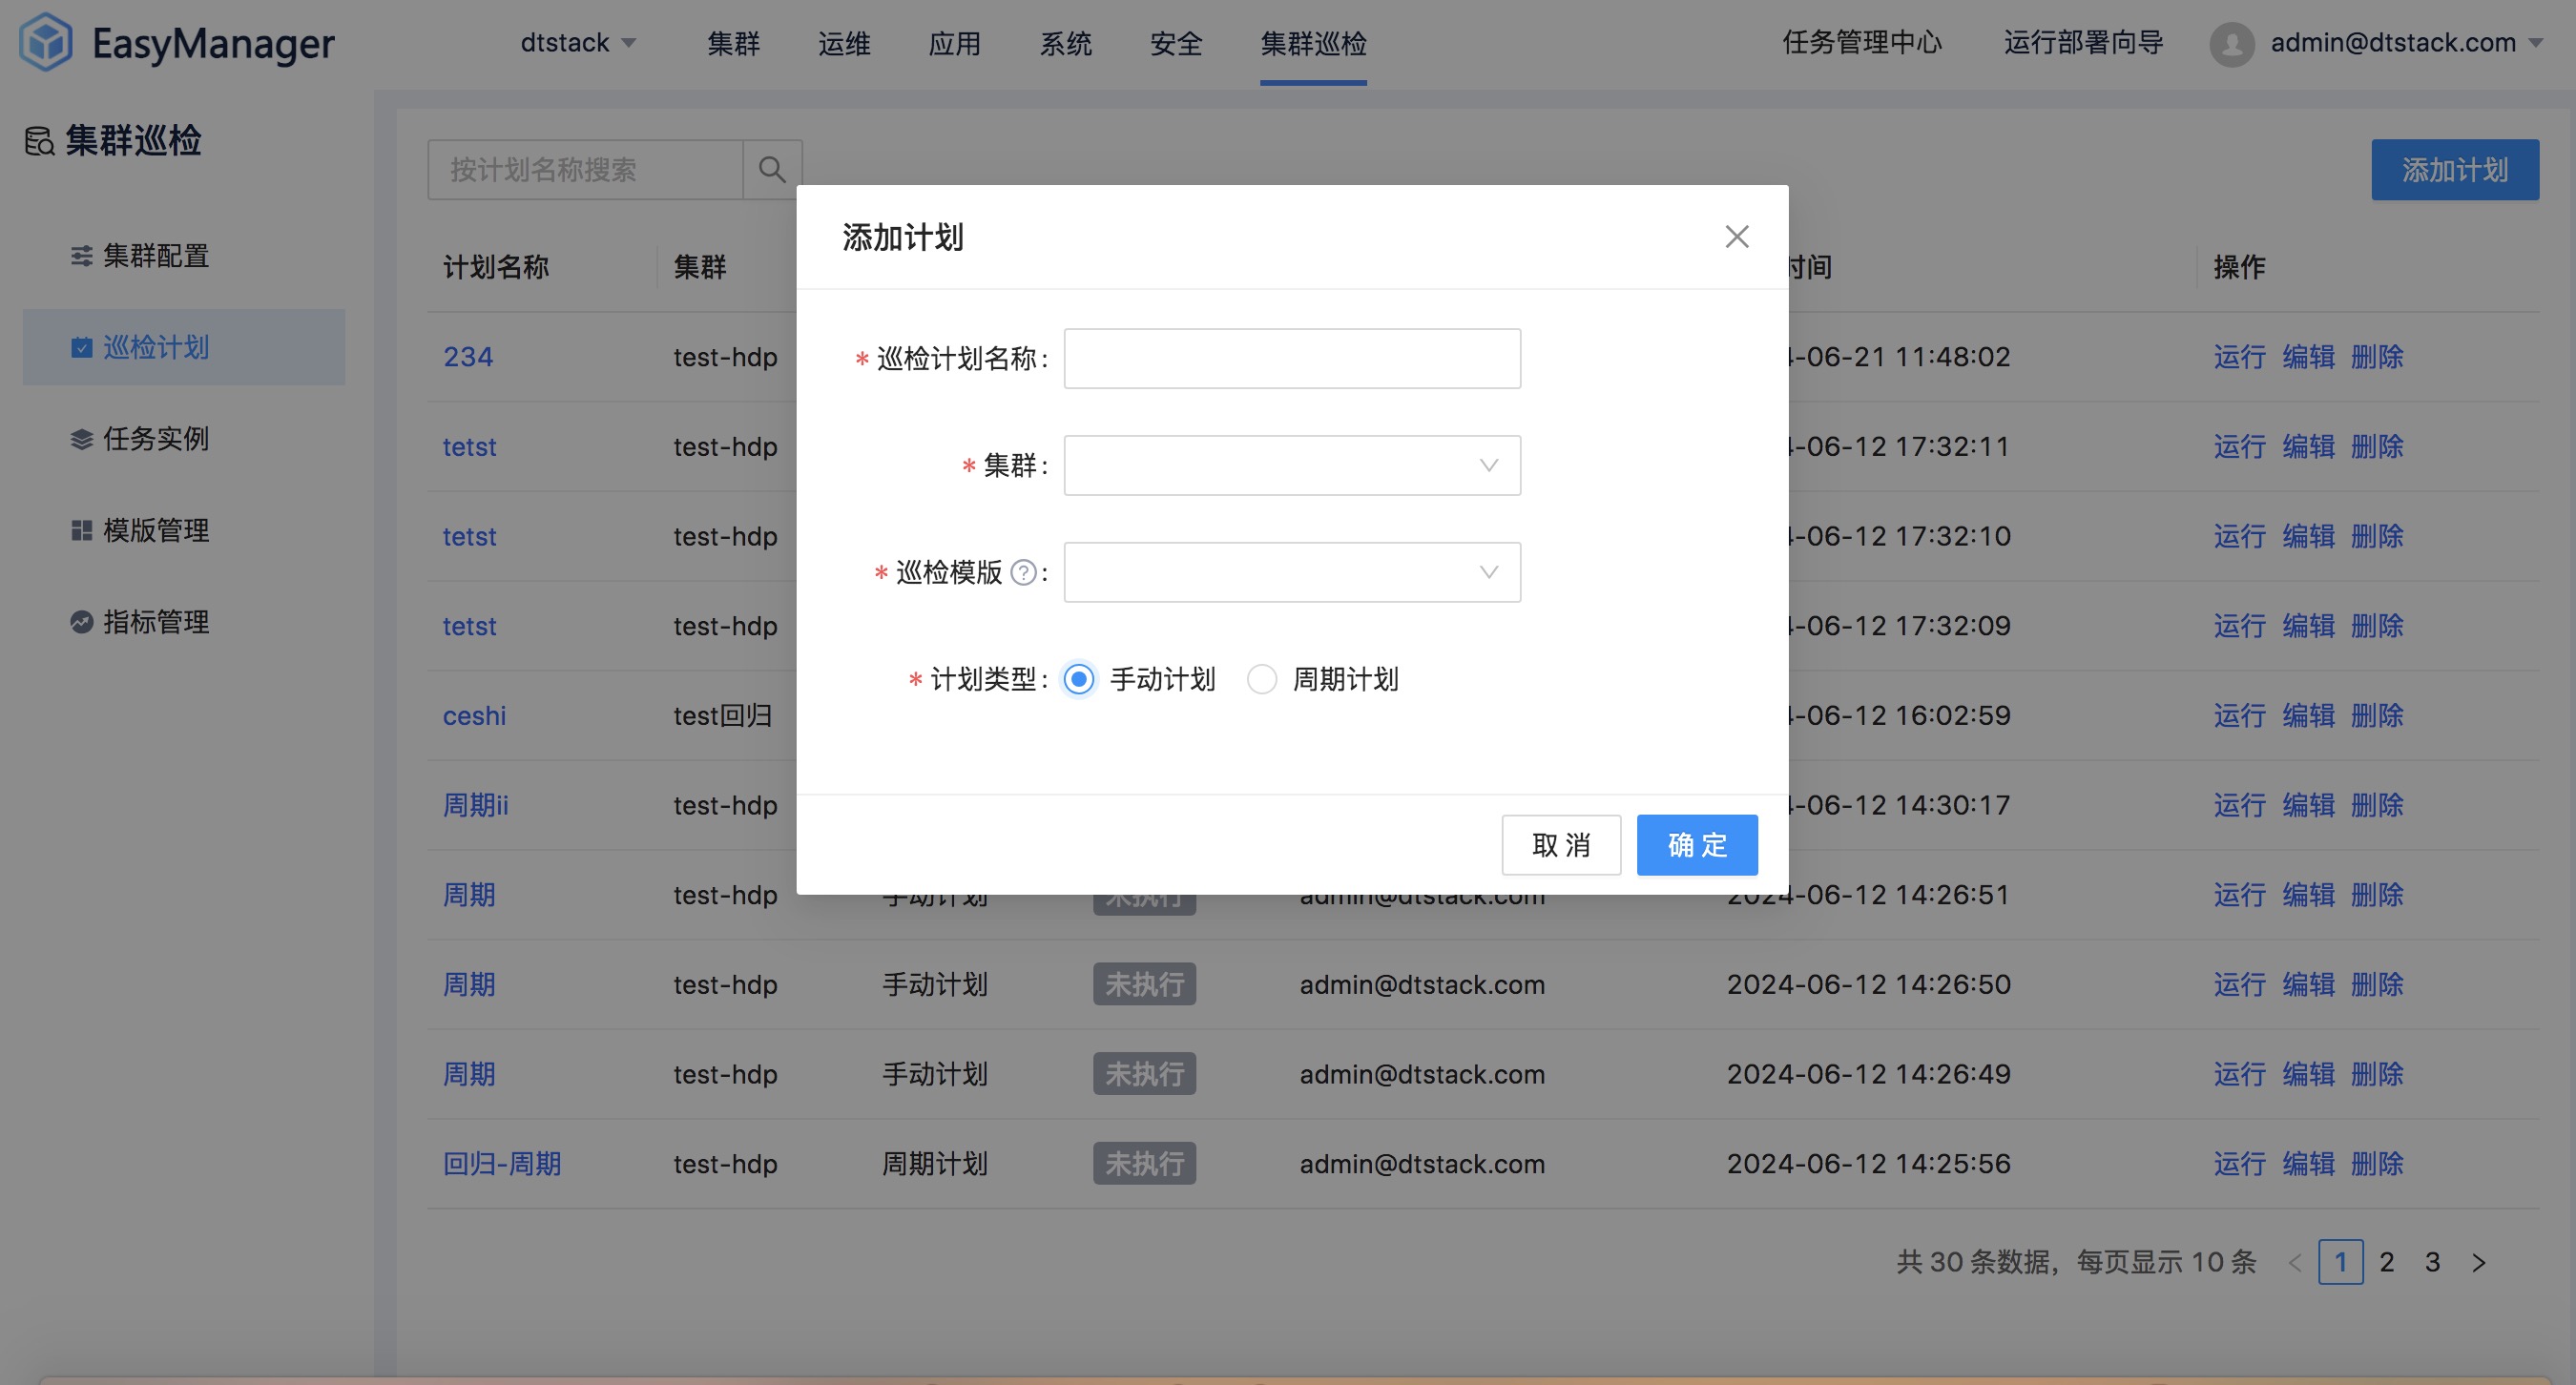Open 运行部署向导

[x=2084, y=43]
